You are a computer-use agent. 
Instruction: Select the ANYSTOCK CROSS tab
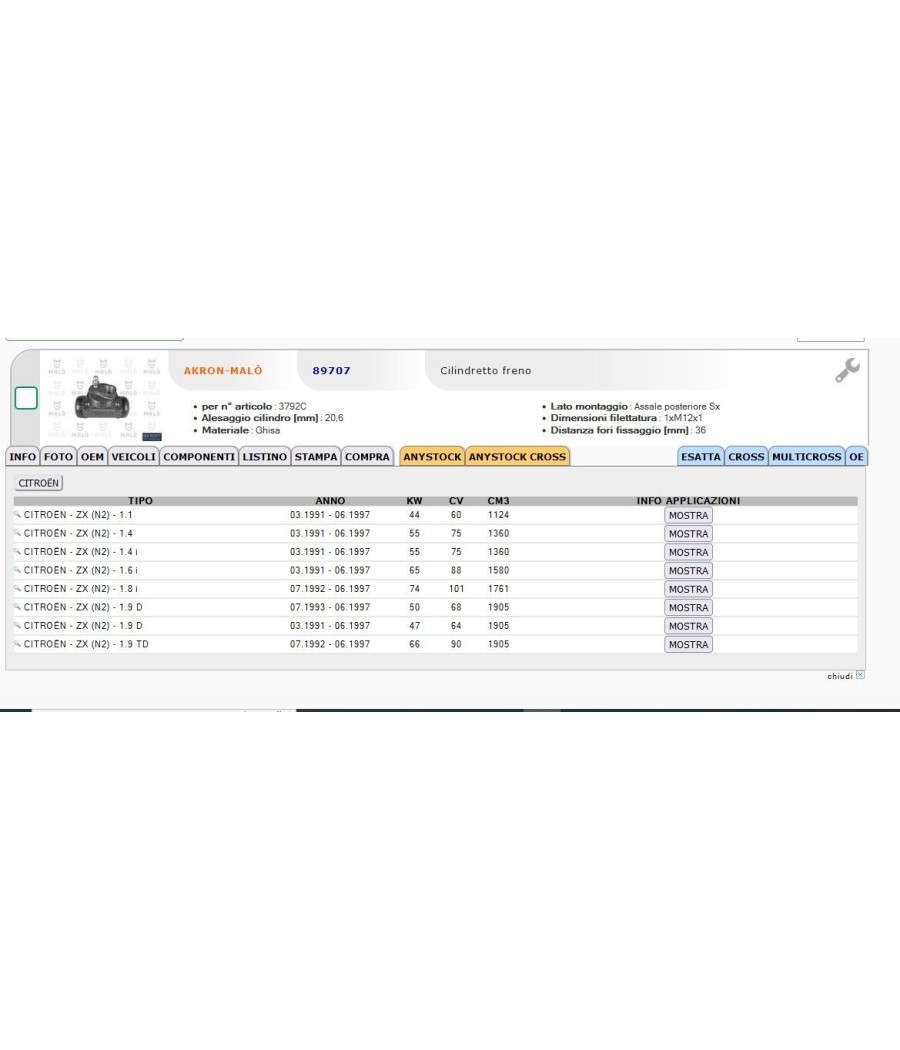click(x=517, y=457)
